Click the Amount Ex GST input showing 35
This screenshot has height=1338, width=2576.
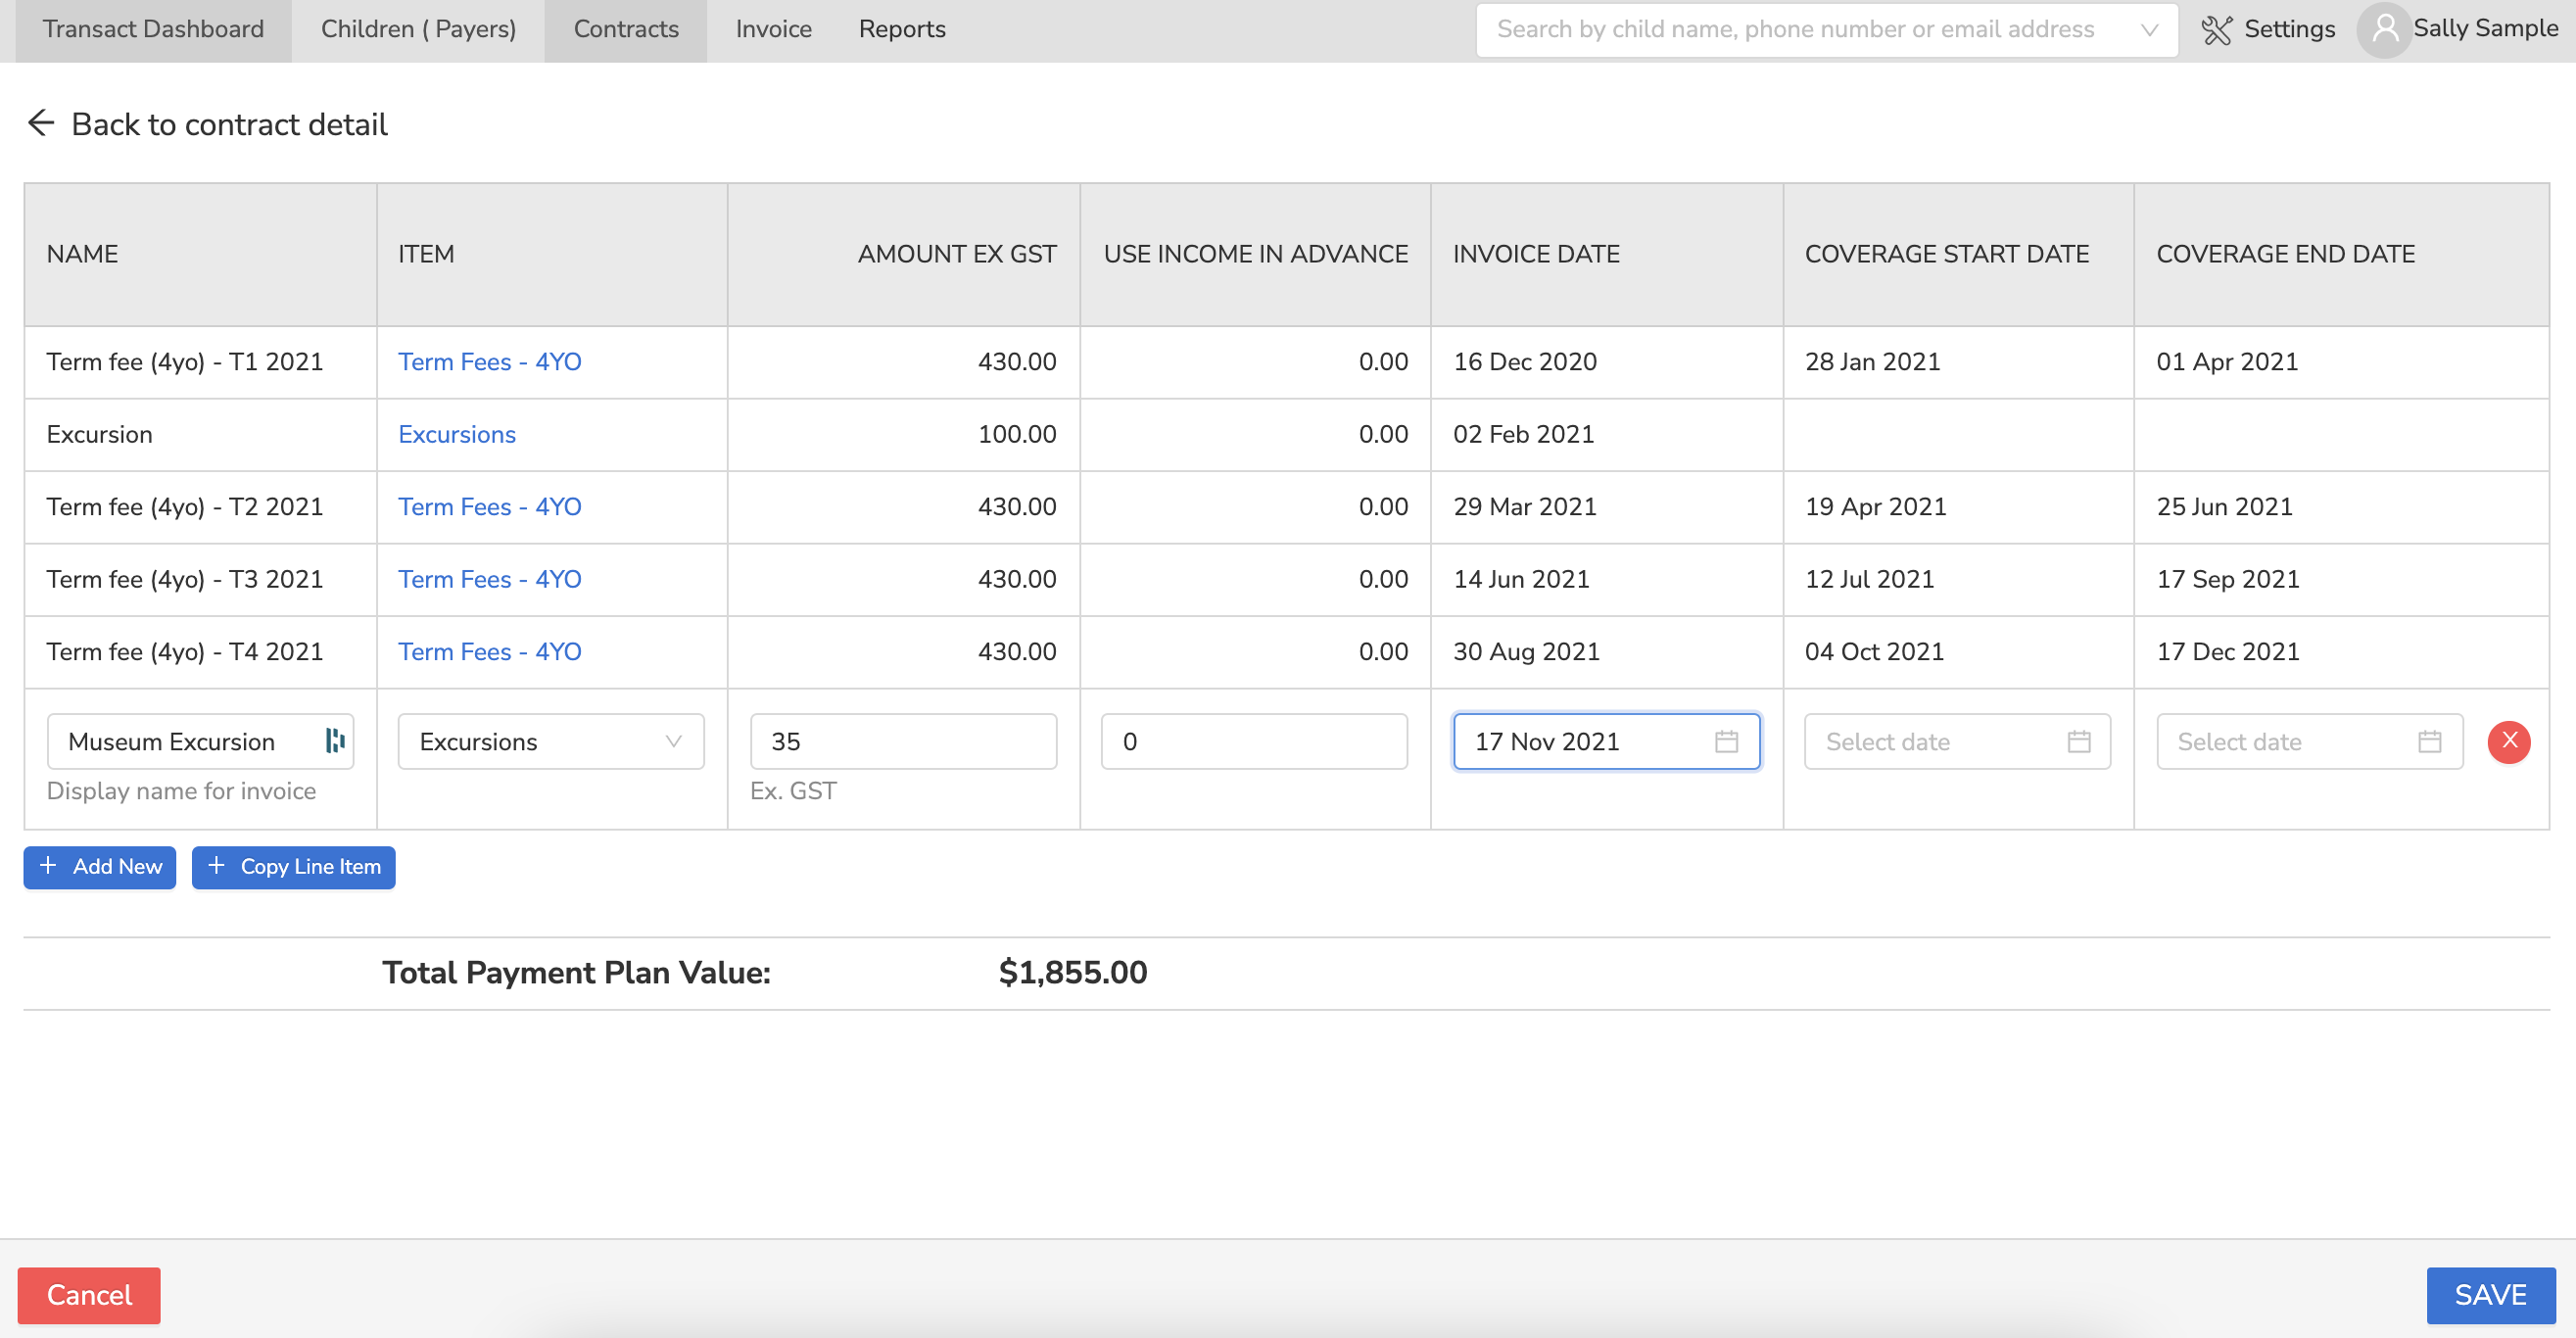pyautogui.click(x=902, y=741)
